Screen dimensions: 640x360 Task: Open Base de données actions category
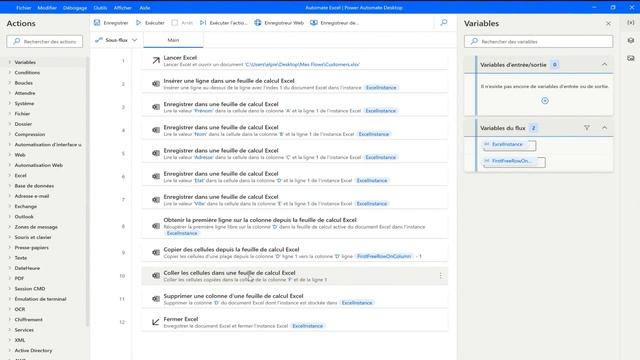(34, 186)
